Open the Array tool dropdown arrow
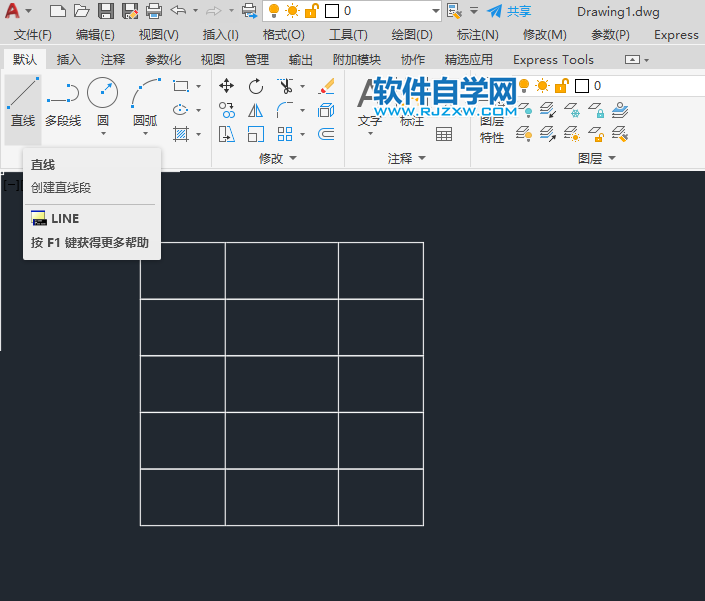 302,134
